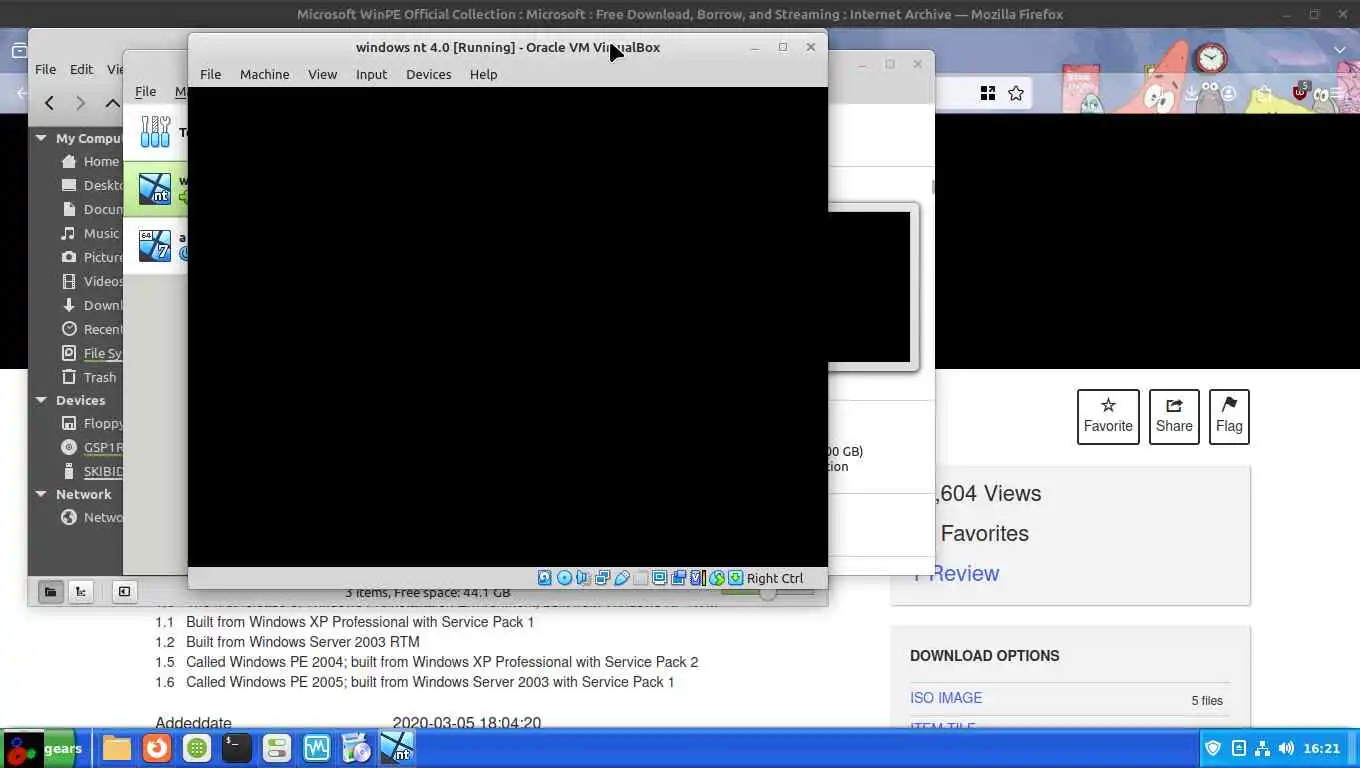Click the volume icon in system tray
Screen dimensions: 1360x768
click(x=1286, y=748)
